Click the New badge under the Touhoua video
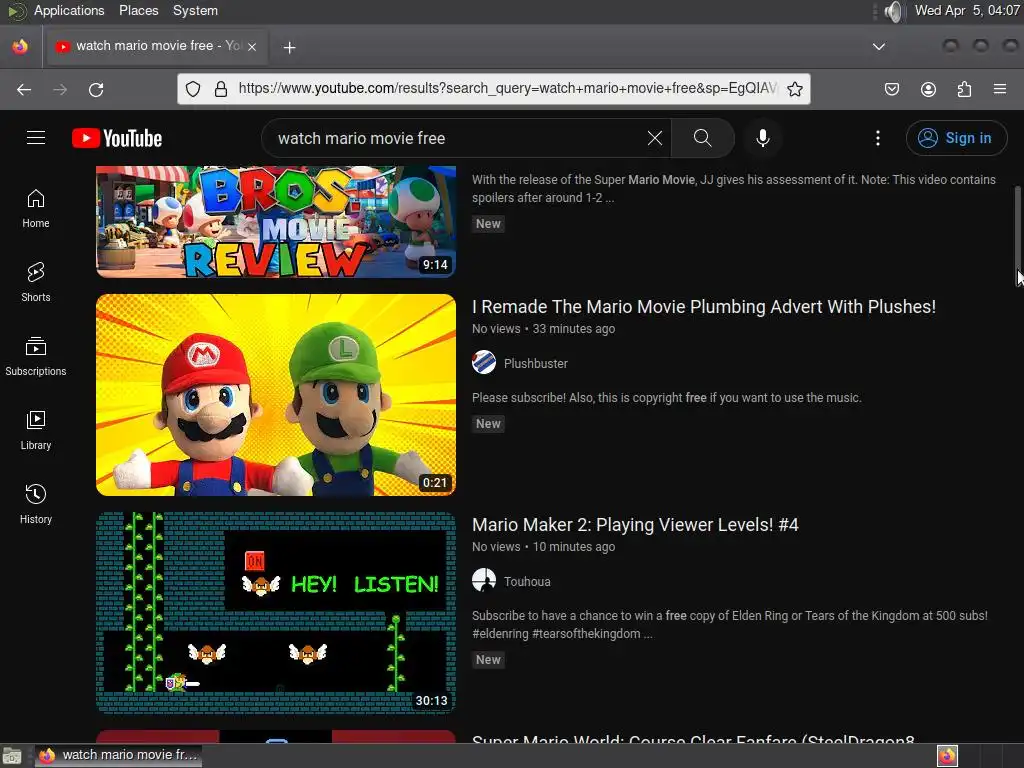1024x768 pixels. [x=488, y=660]
